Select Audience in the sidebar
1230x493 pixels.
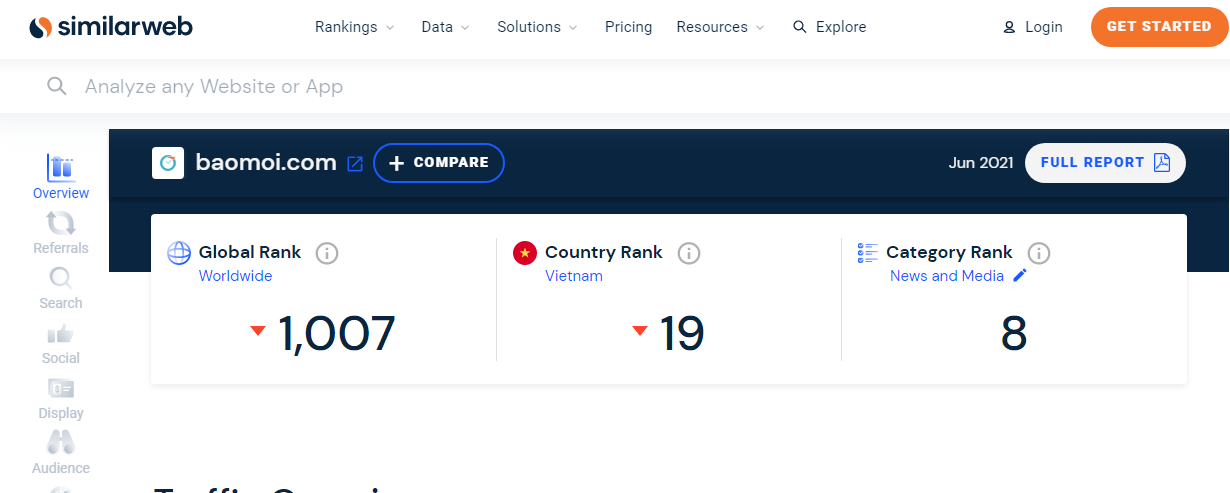(x=61, y=453)
